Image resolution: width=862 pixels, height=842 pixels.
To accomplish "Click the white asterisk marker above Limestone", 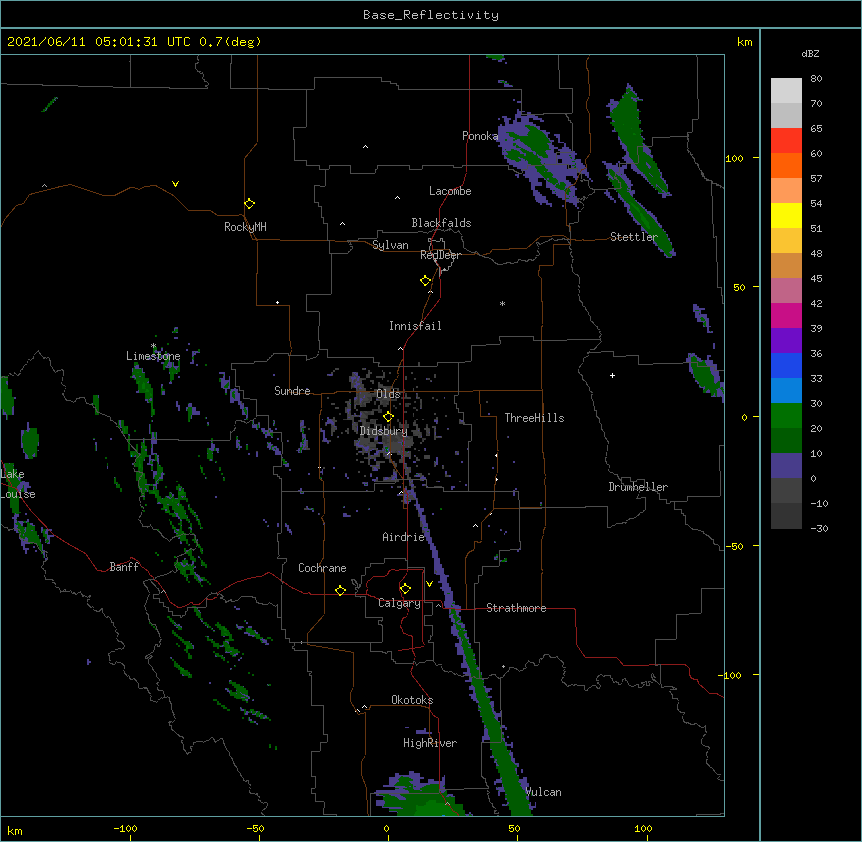I will [x=154, y=346].
